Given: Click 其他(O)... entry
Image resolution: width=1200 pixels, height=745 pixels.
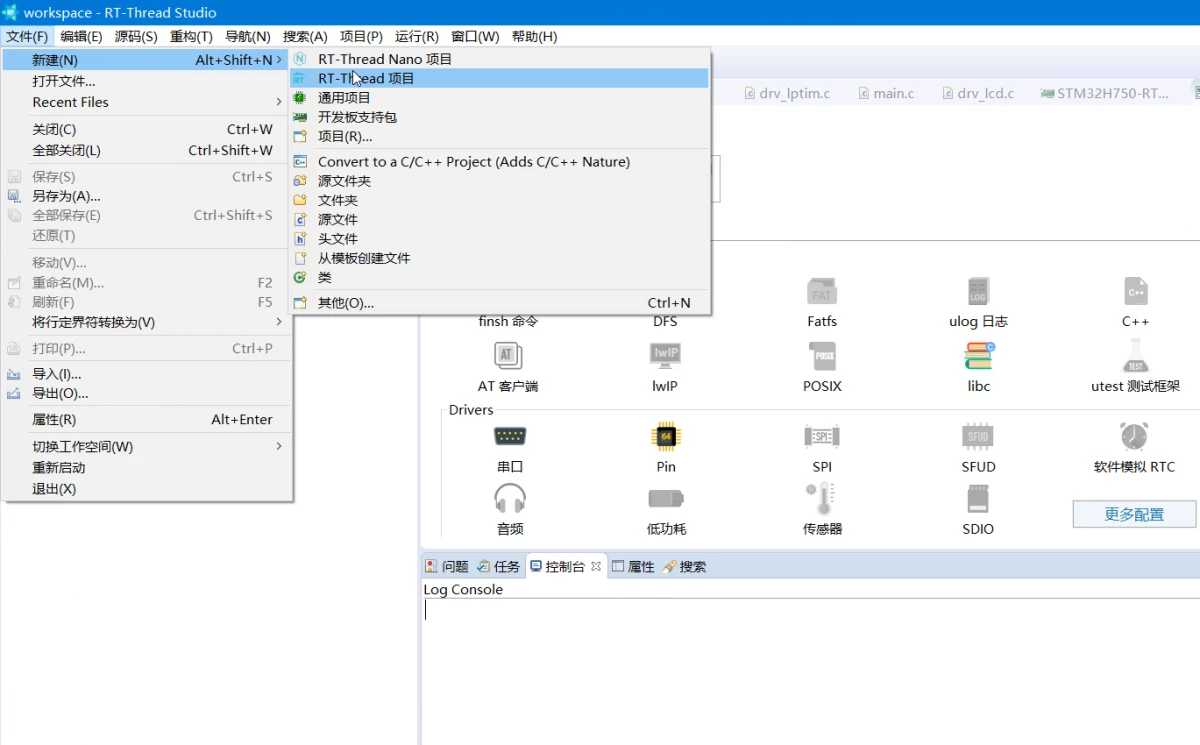Looking at the screenshot, I should point(499,303).
